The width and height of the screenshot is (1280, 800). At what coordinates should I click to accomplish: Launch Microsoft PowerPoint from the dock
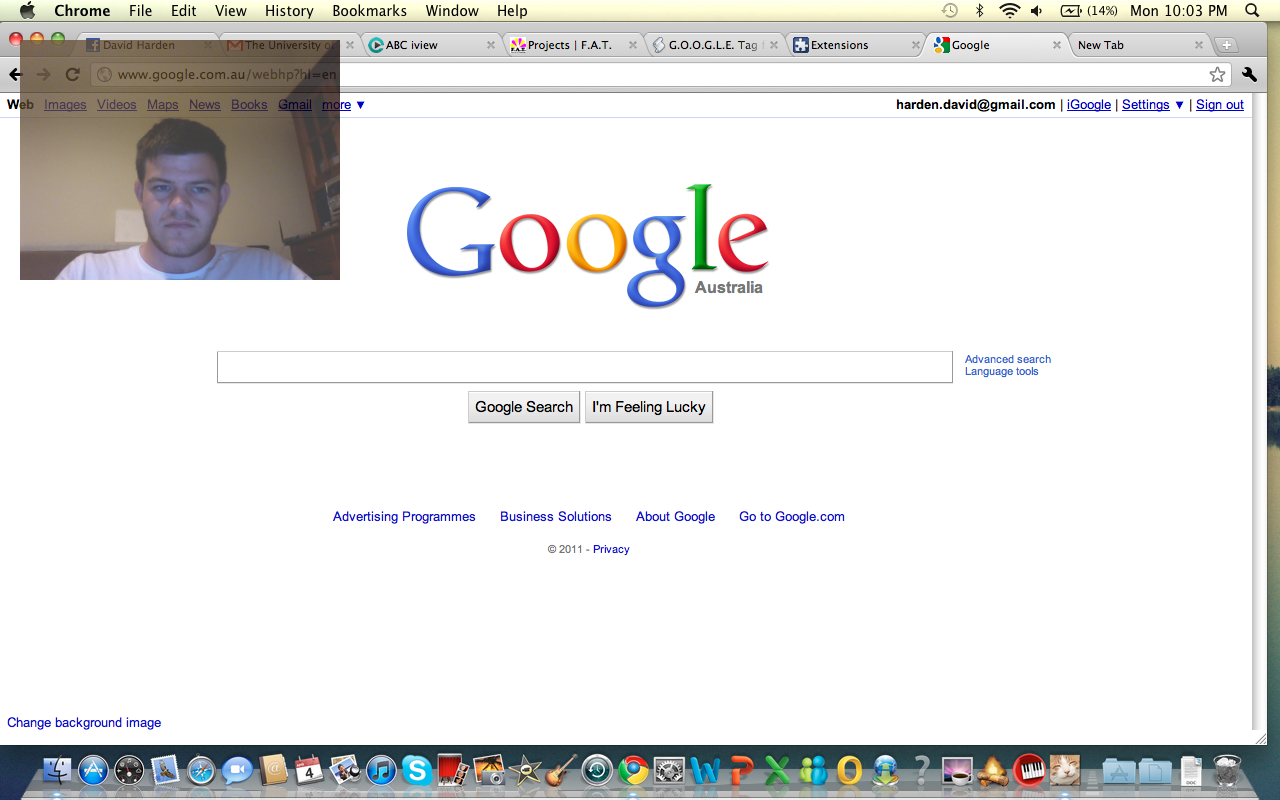(x=741, y=770)
